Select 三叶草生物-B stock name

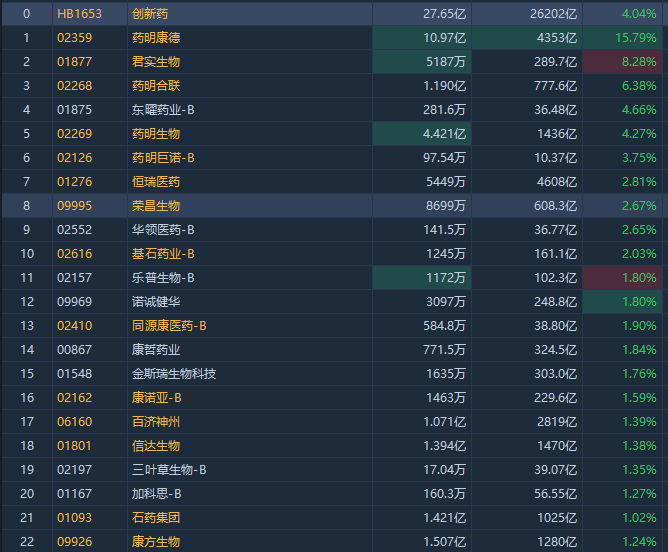pyautogui.click(x=169, y=469)
